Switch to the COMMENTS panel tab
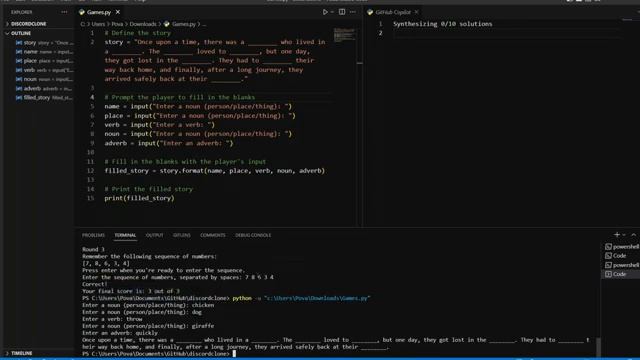 [213, 236]
